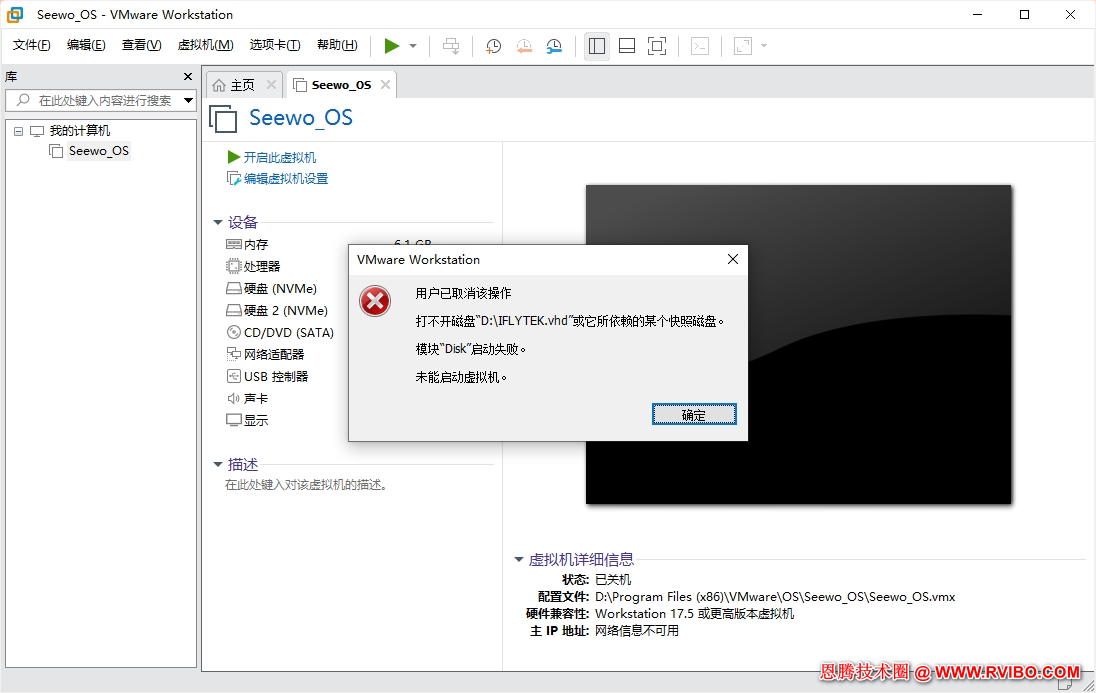Open the 帮助(H) menu
This screenshot has height=693, width=1096.
coord(337,45)
